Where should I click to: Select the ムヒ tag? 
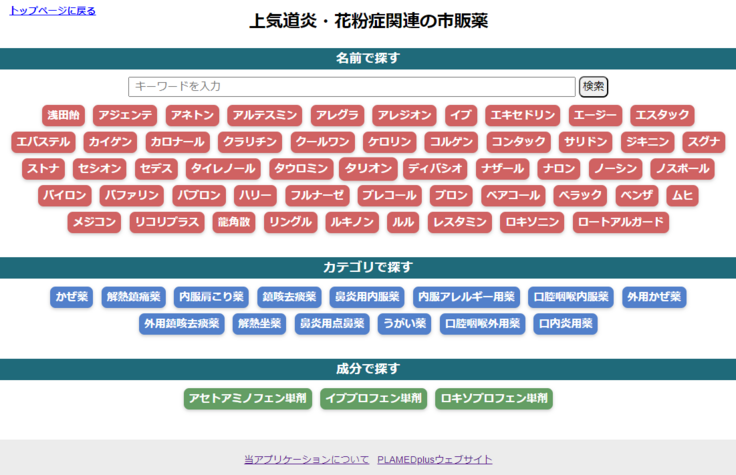tap(682, 196)
